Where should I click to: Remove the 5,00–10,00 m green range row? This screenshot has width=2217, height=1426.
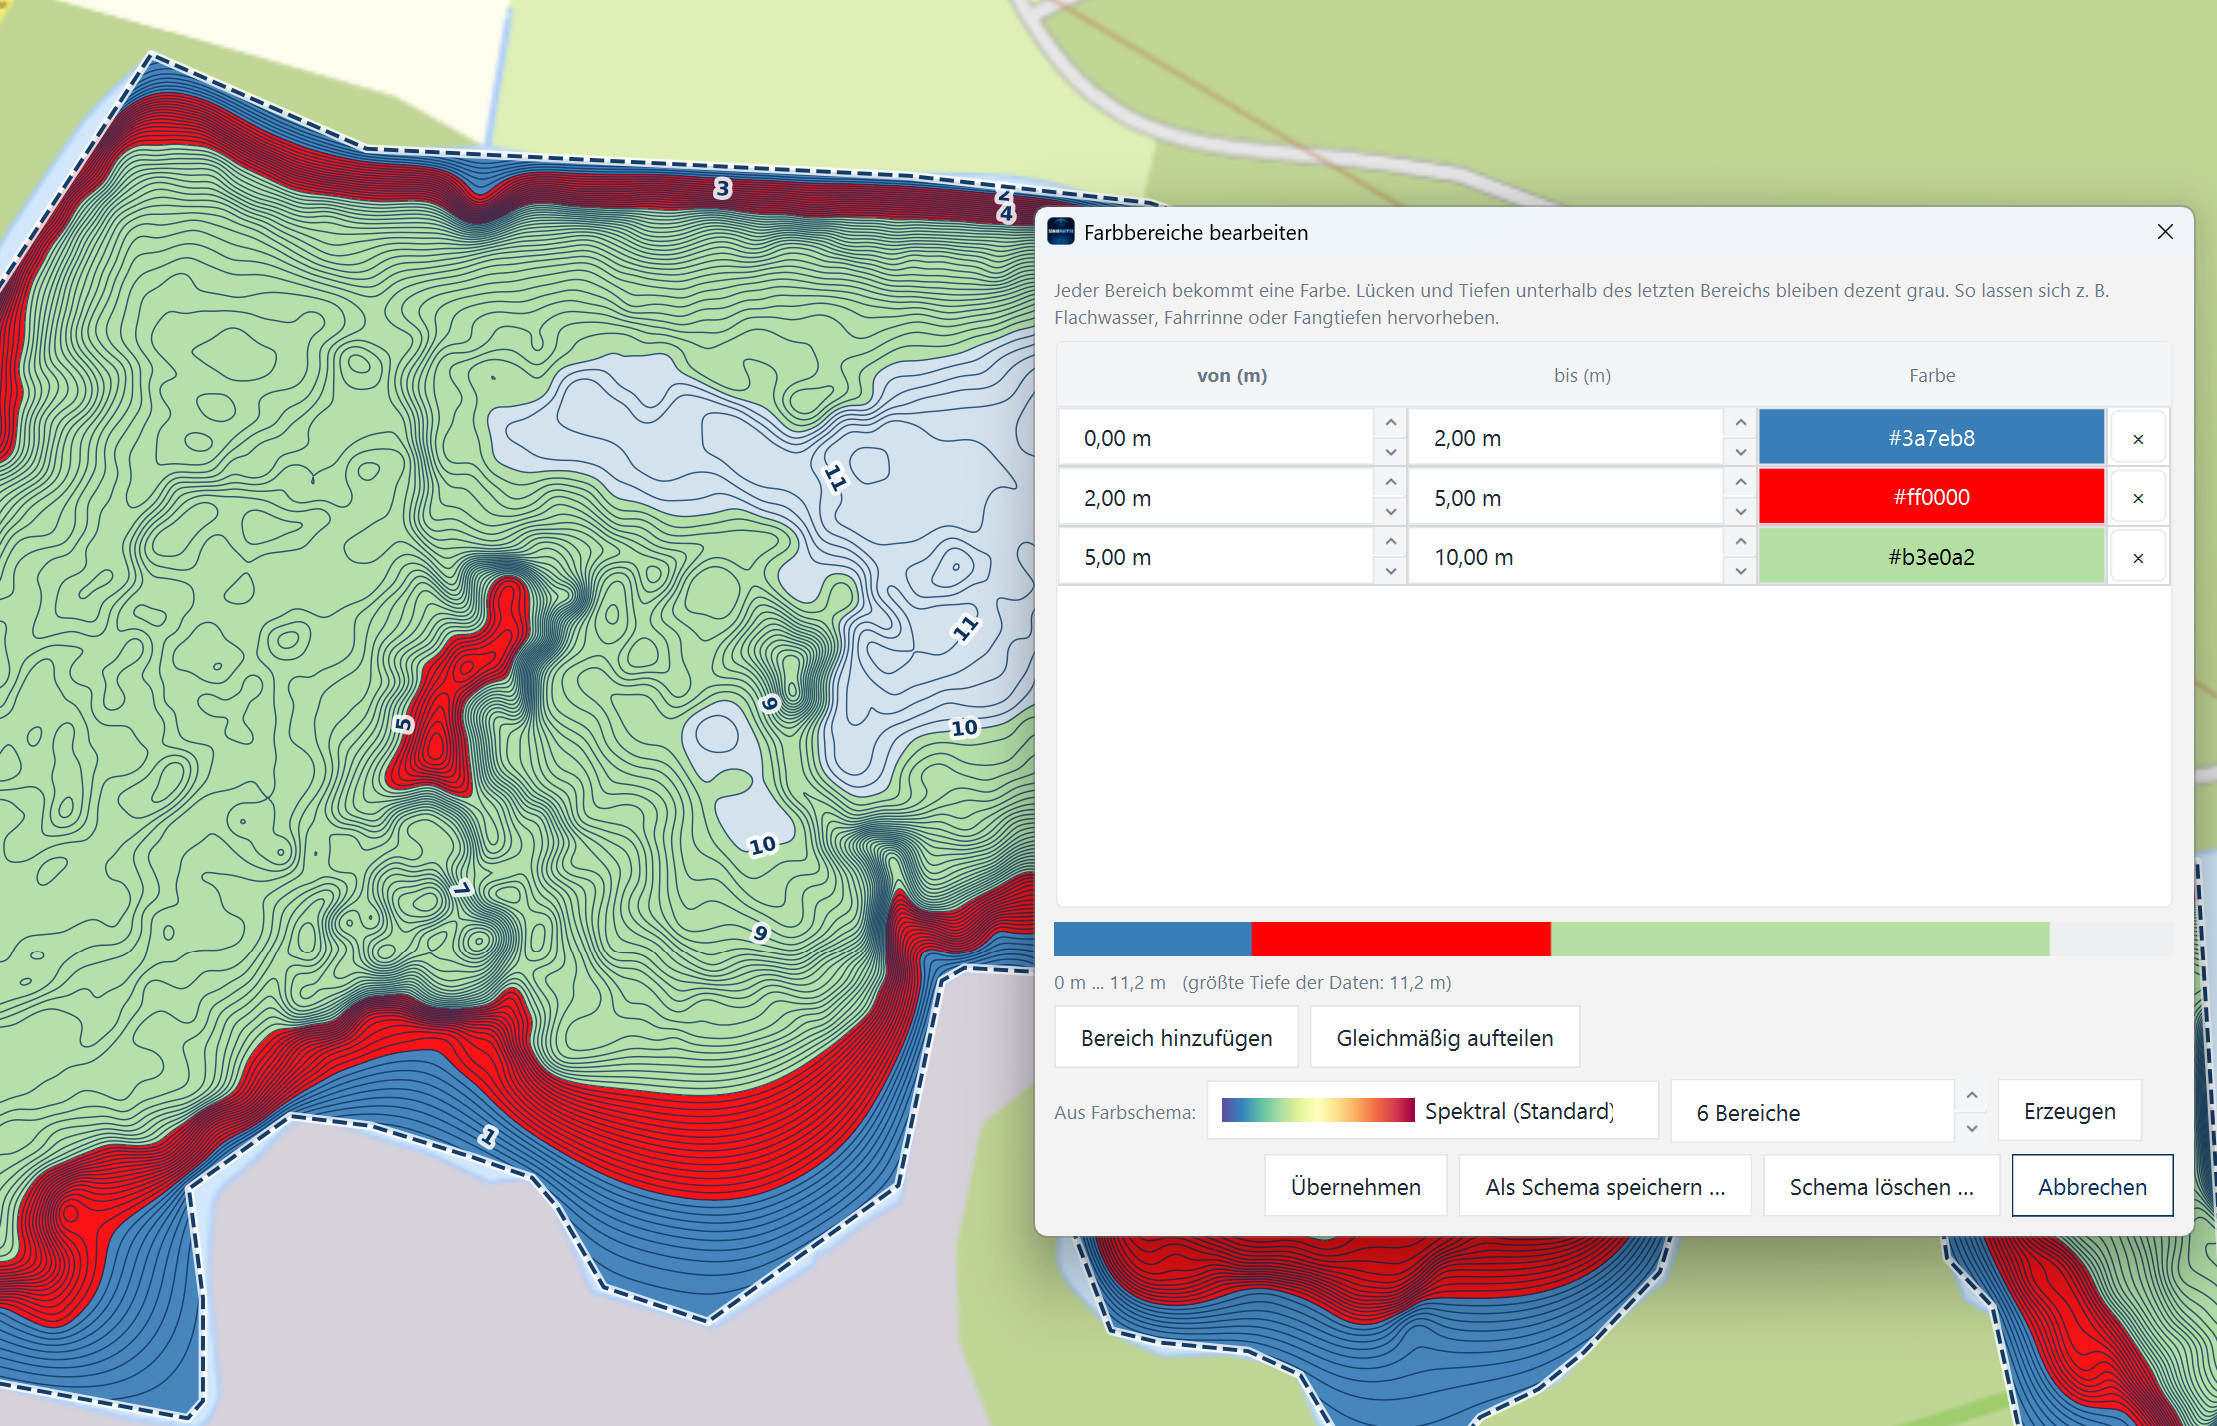(2138, 557)
